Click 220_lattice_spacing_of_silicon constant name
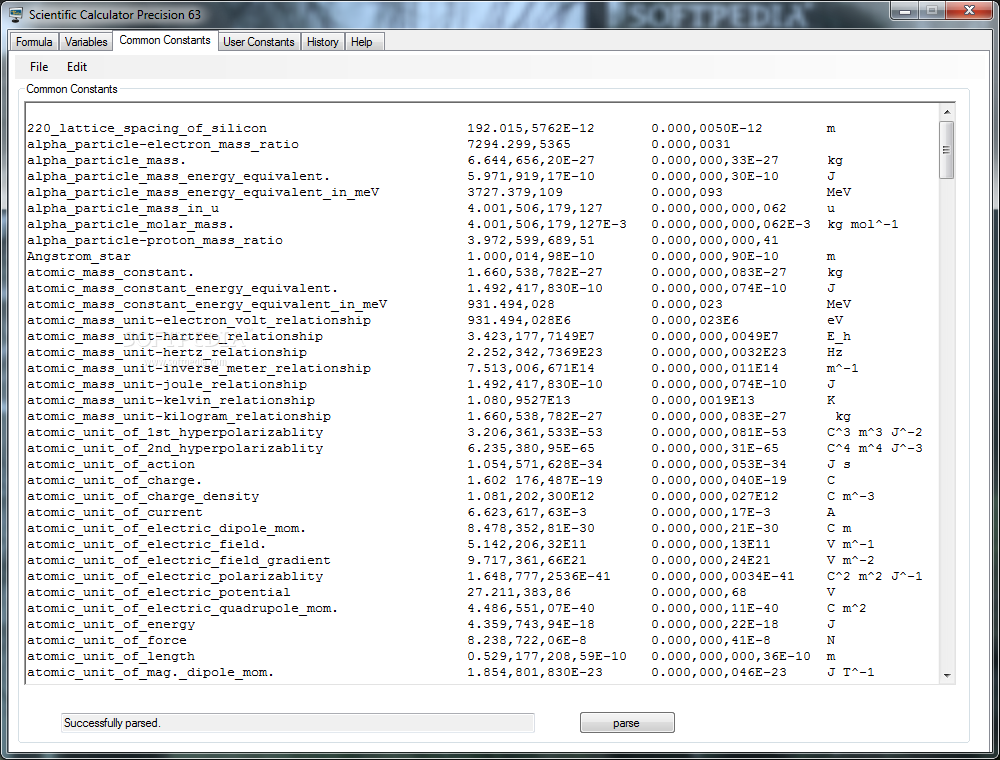This screenshot has width=1000, height=760. pos(147,128)
